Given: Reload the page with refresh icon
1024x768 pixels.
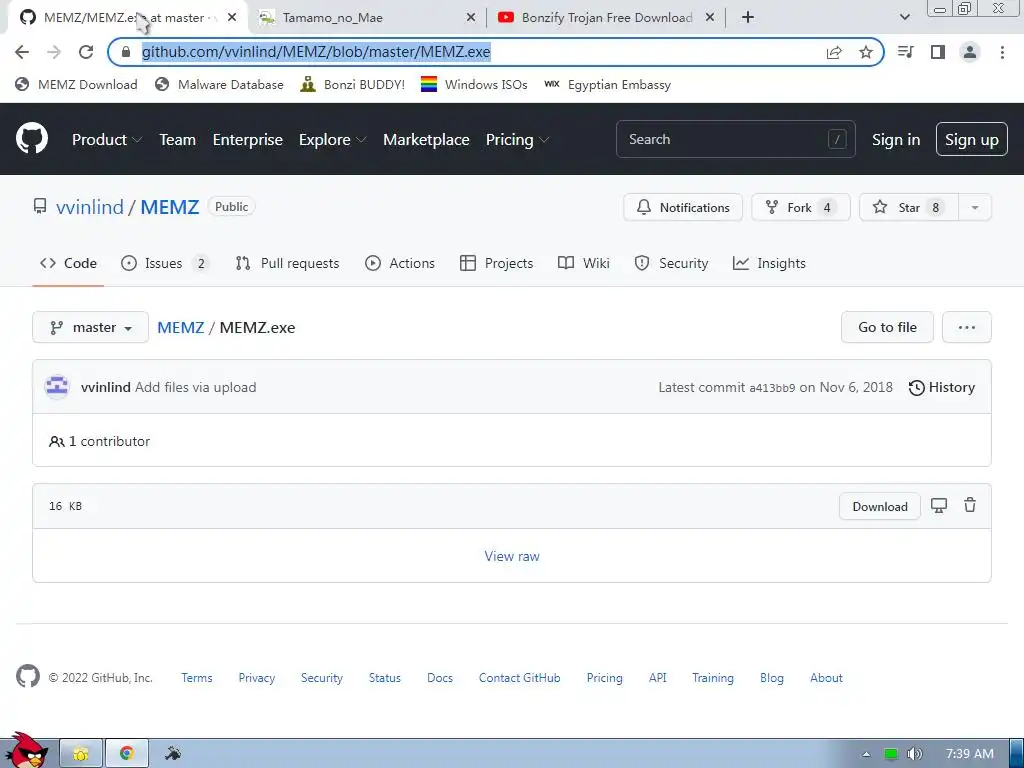Looking at the screenshot, I should [x=86, y=52].
